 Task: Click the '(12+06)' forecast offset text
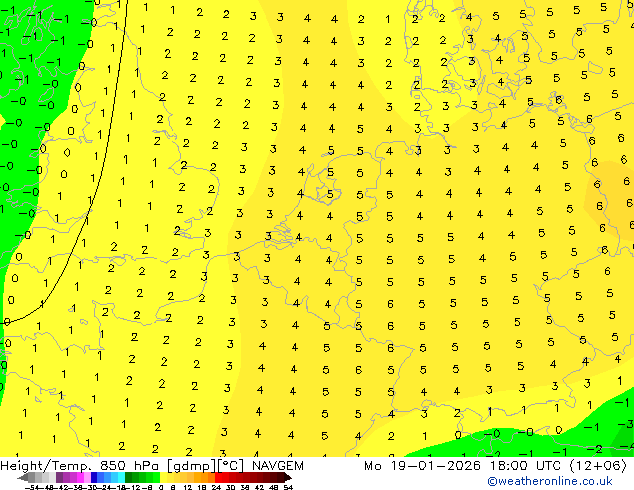pyautogui.click(x=598, y=466)
